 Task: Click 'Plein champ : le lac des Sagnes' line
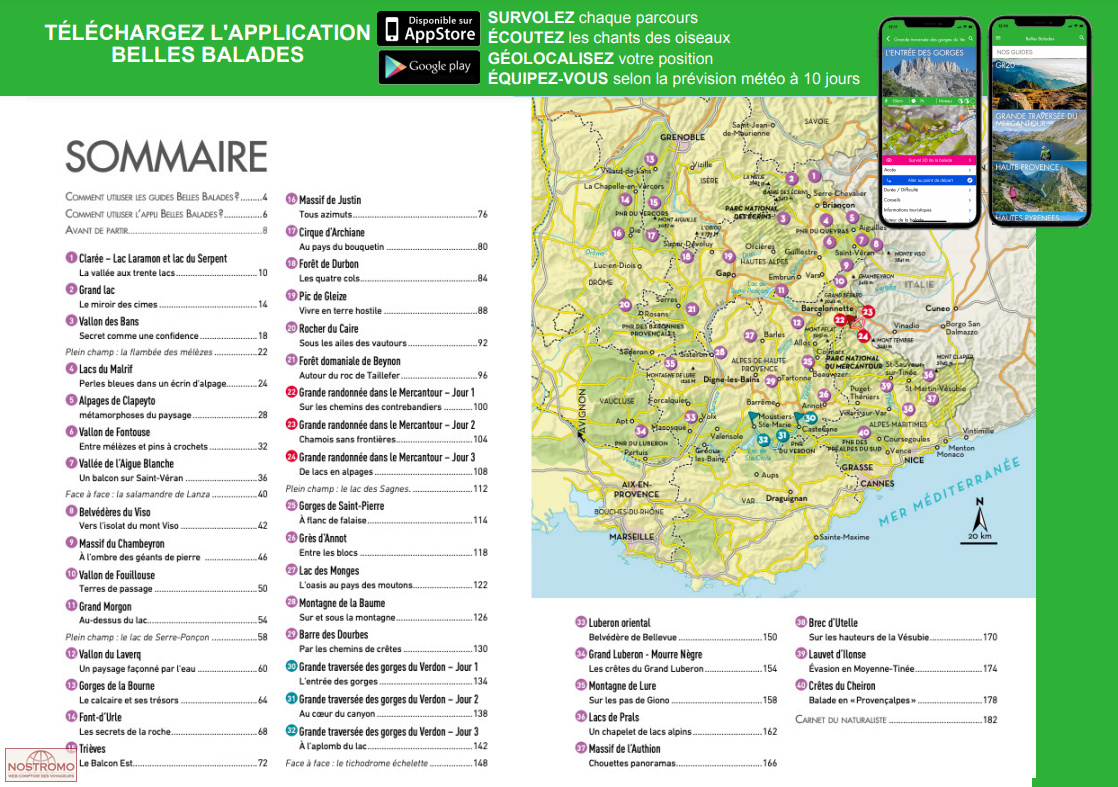(x=386, y=489)
